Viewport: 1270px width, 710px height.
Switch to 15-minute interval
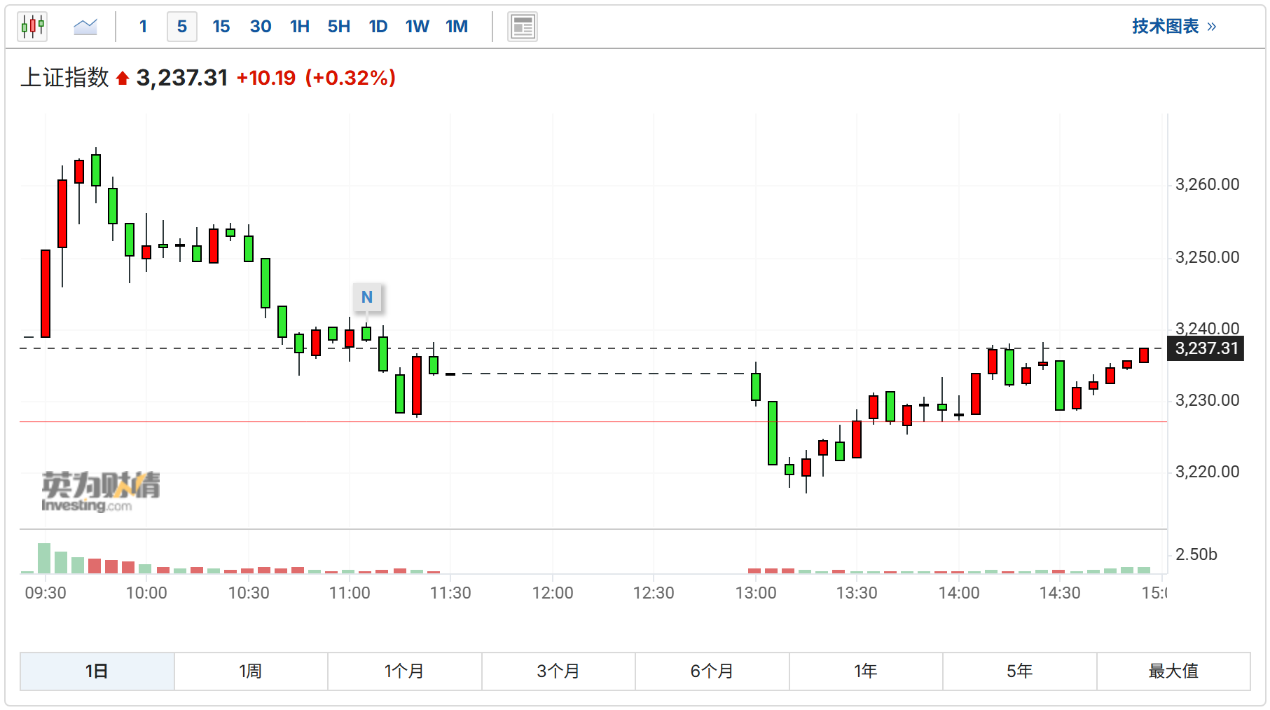(221, 27)
